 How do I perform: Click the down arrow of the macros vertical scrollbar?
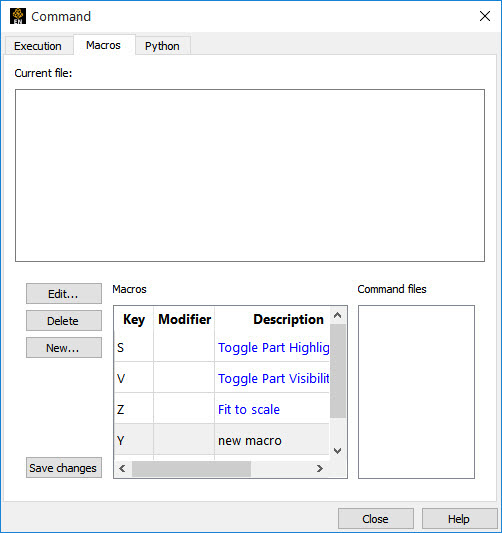pyautogui.click(x=337, y=451)
